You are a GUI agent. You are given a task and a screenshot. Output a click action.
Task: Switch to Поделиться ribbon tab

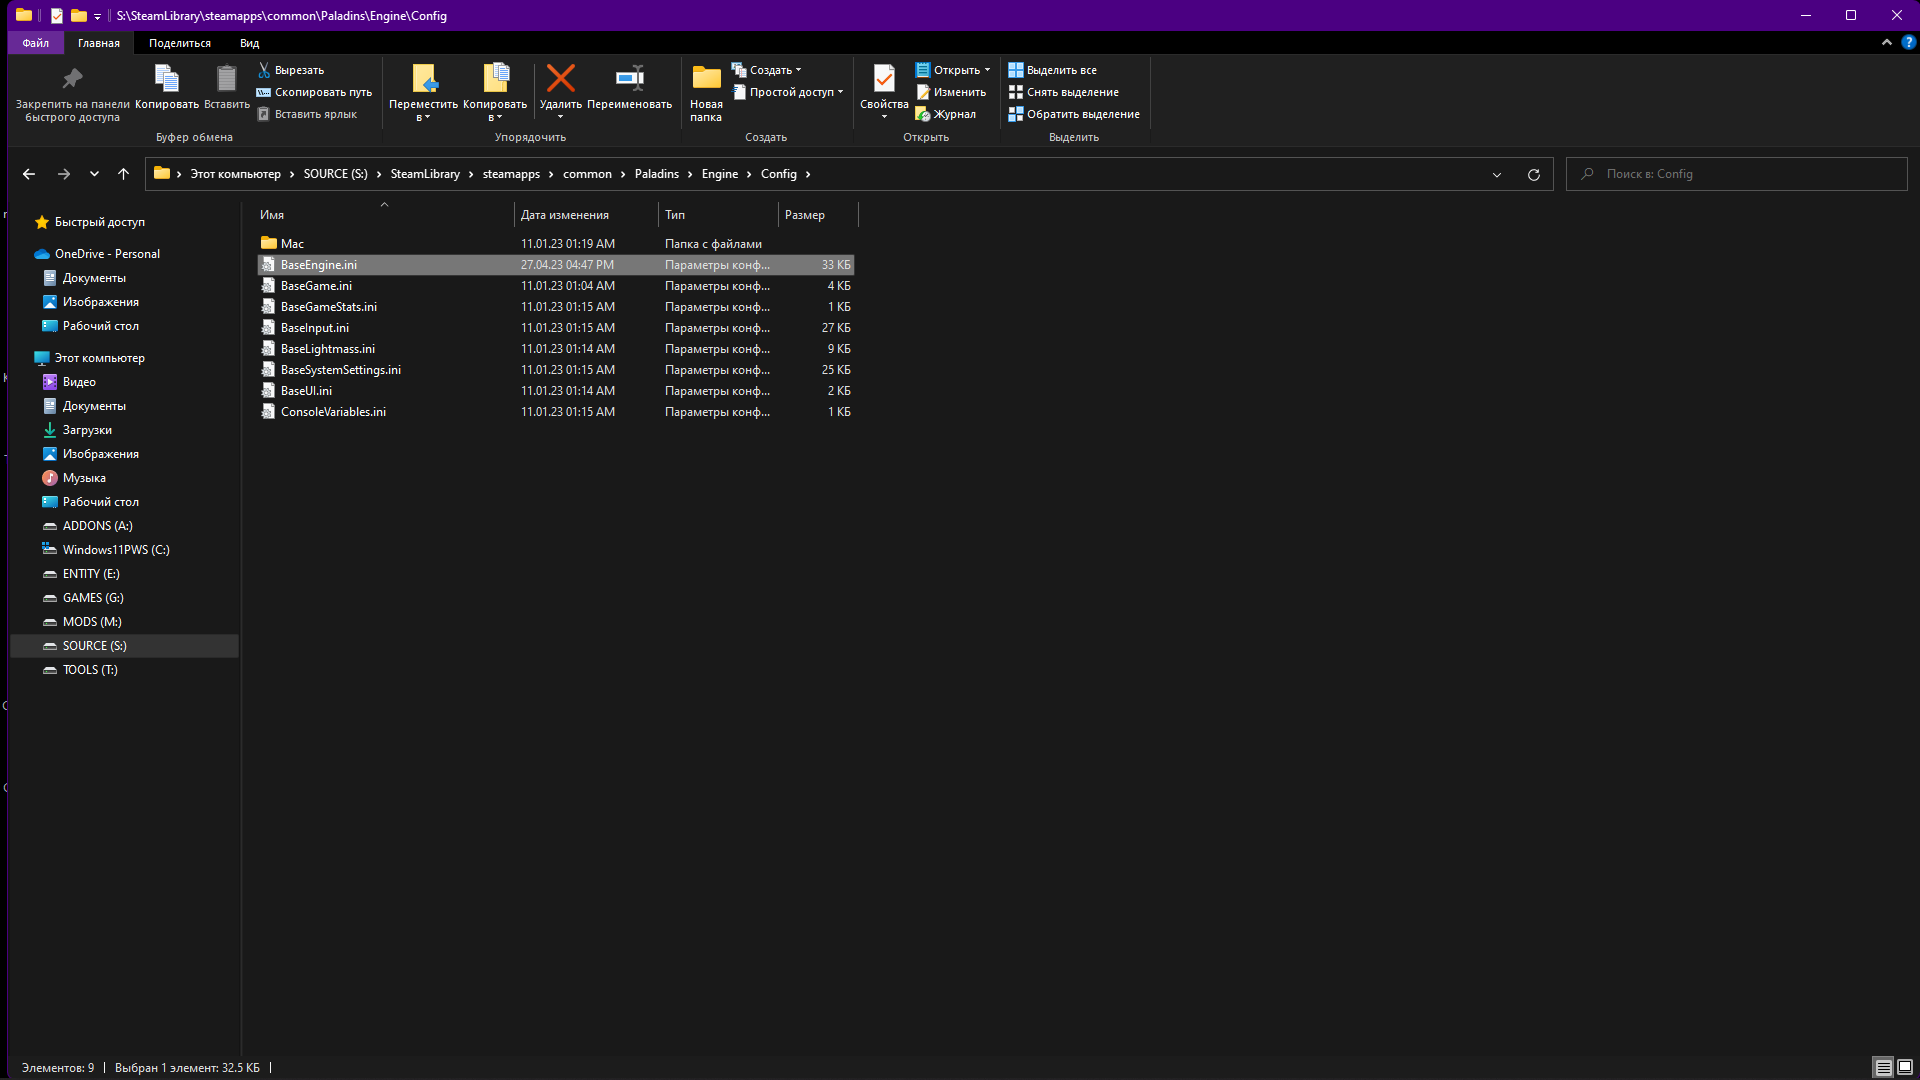180,43
